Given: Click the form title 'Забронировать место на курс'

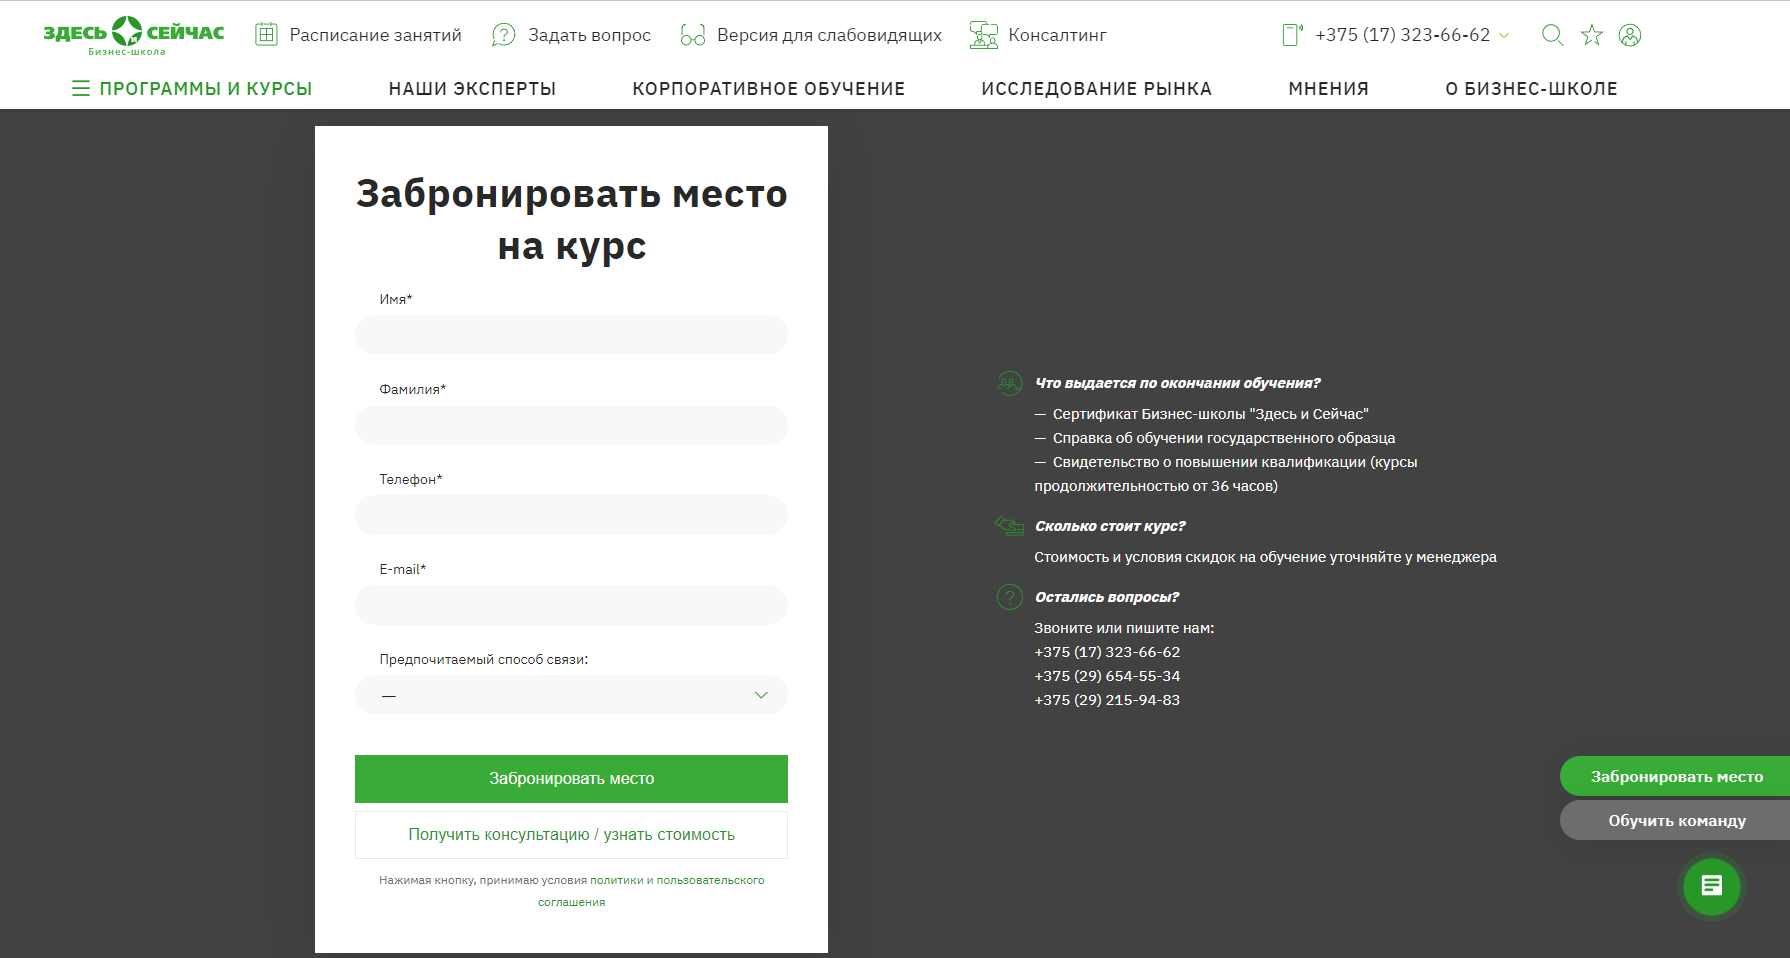Looking at the screenshot, I should pos(571,219).
